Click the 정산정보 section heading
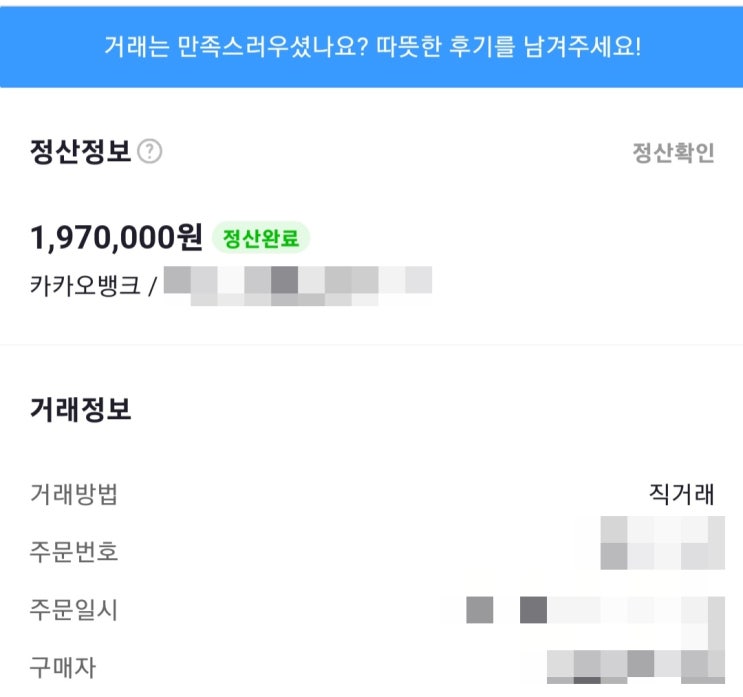 81,153
